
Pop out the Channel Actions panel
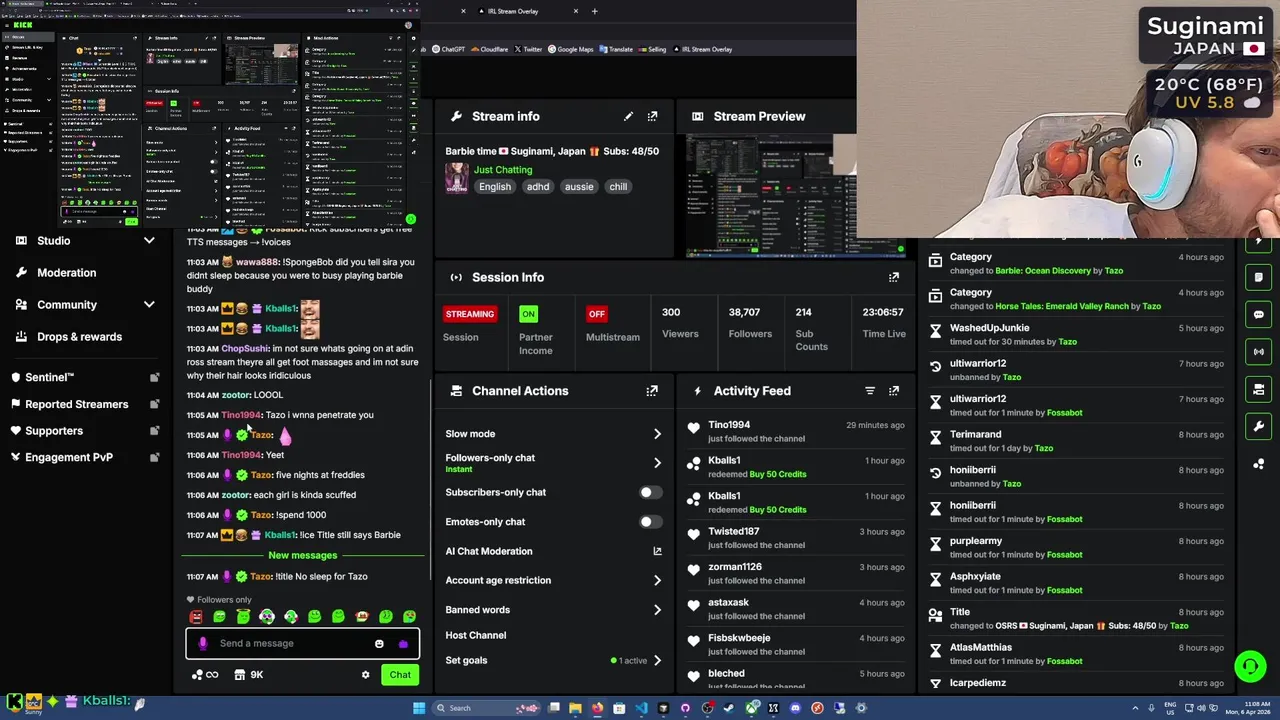click(x=652, y=391)
